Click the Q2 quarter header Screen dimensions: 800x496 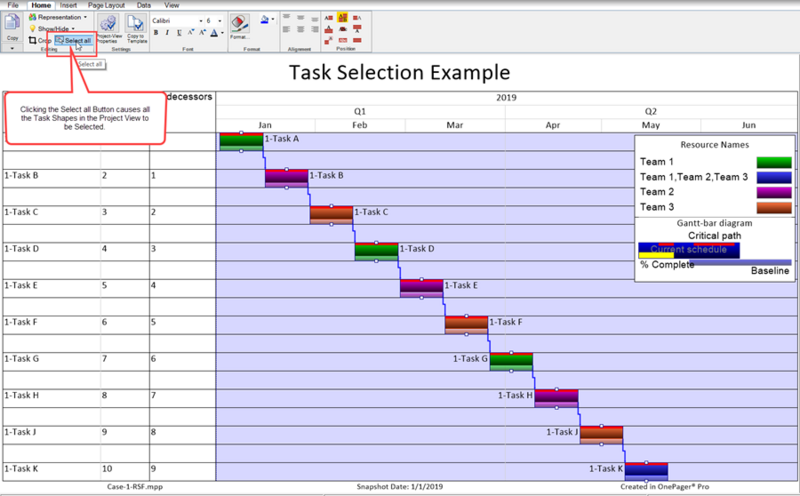[x=651, y=111]
